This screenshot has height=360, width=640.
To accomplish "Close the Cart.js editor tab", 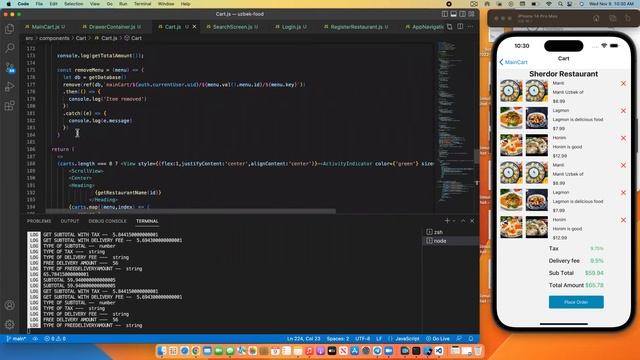I will 194,27.
